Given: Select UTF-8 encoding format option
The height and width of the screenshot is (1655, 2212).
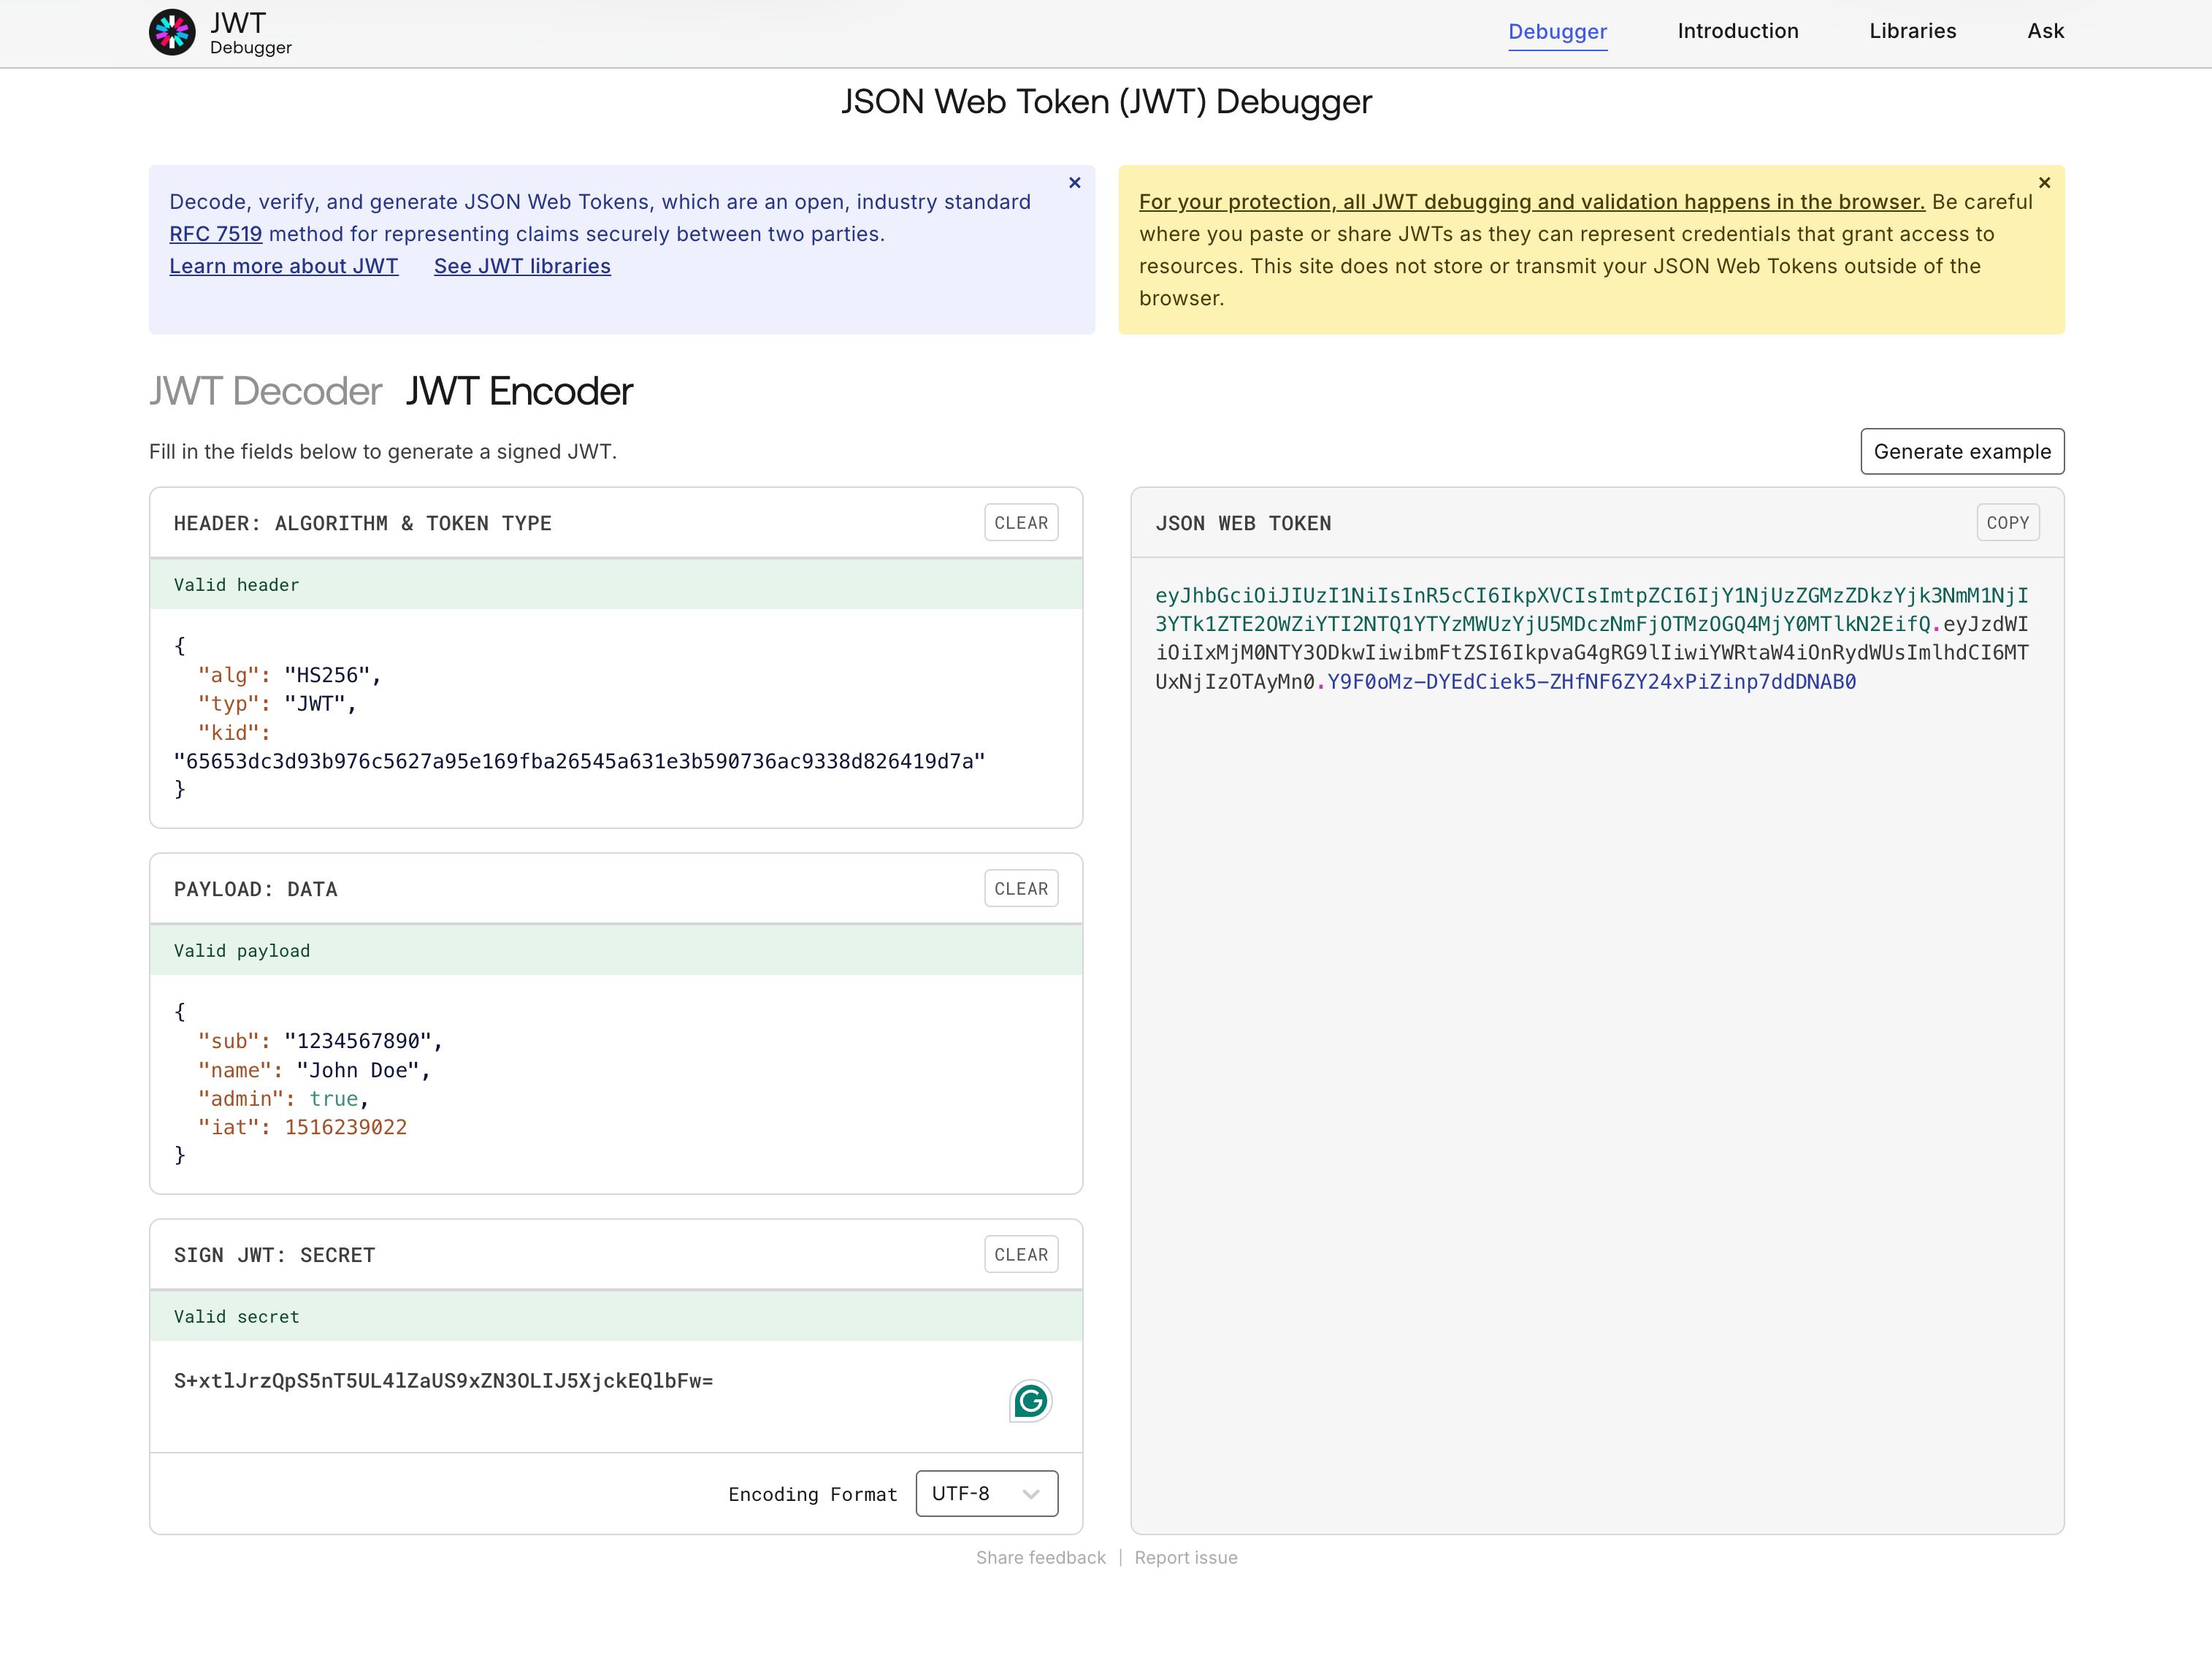Looking at the screenshot, I should tap(960, 1493).
